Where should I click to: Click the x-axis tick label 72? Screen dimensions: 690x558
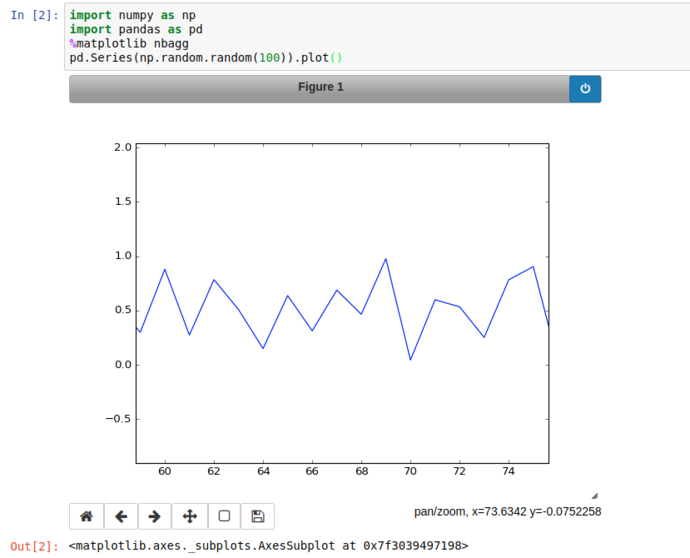pos(459,471)
